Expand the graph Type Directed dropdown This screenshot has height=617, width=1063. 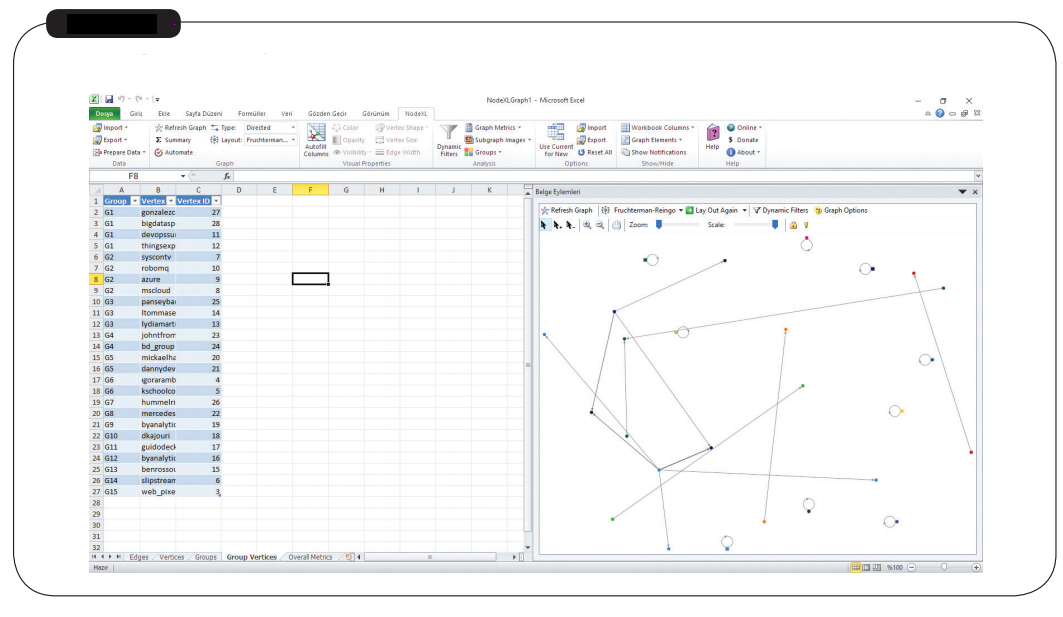point(293,128)
